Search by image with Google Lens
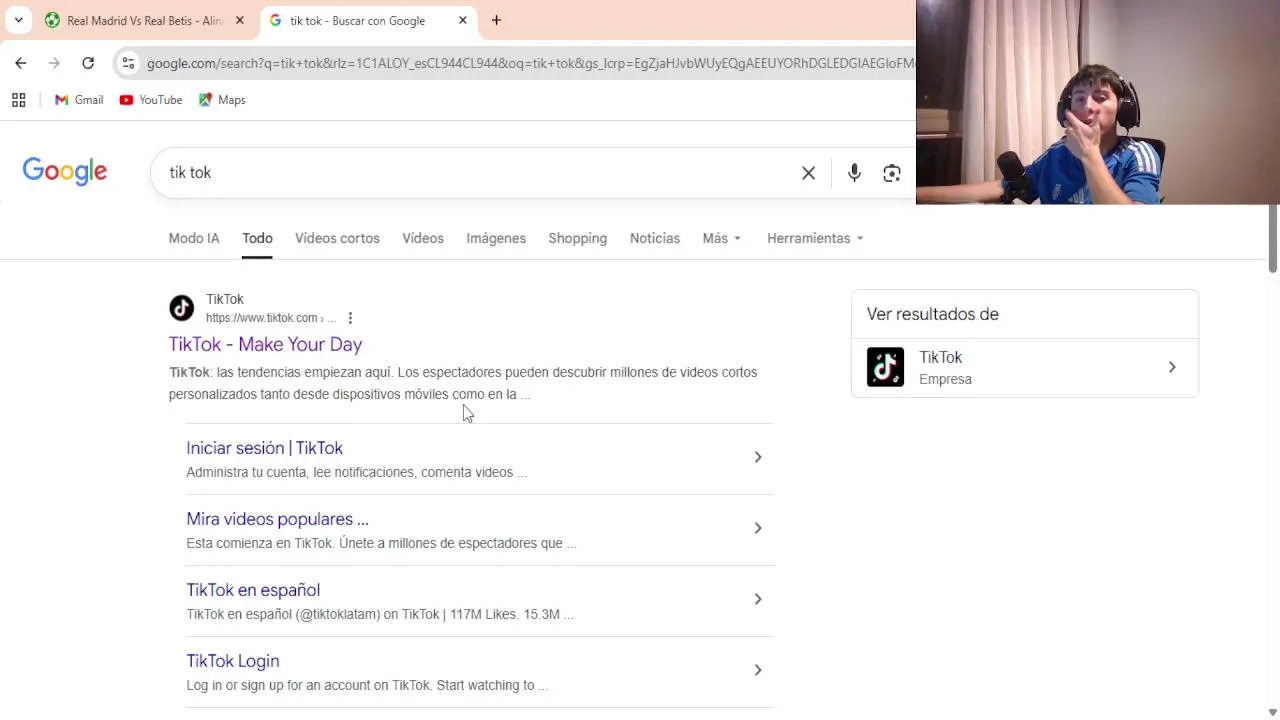Image resolution: width=1280 pixels, height=720 pixels. 892,173
